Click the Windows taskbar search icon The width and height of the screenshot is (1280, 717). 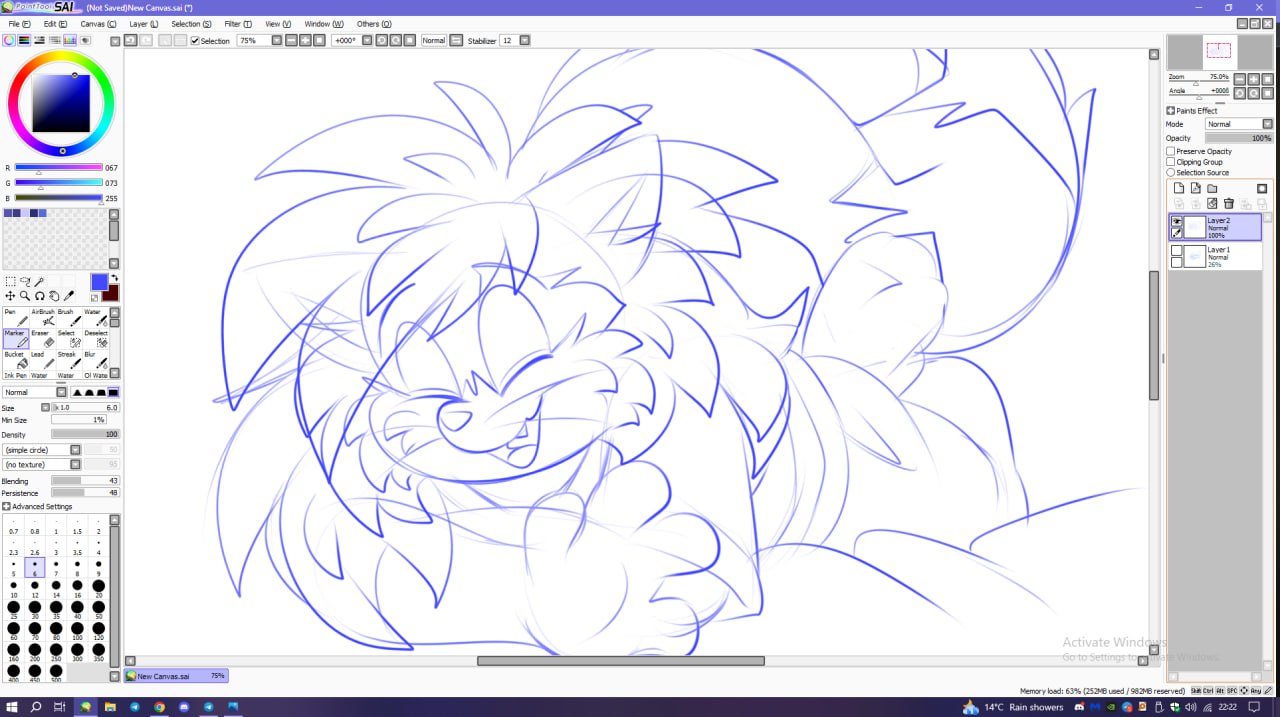pyautogui.click(x=36, y=707)
